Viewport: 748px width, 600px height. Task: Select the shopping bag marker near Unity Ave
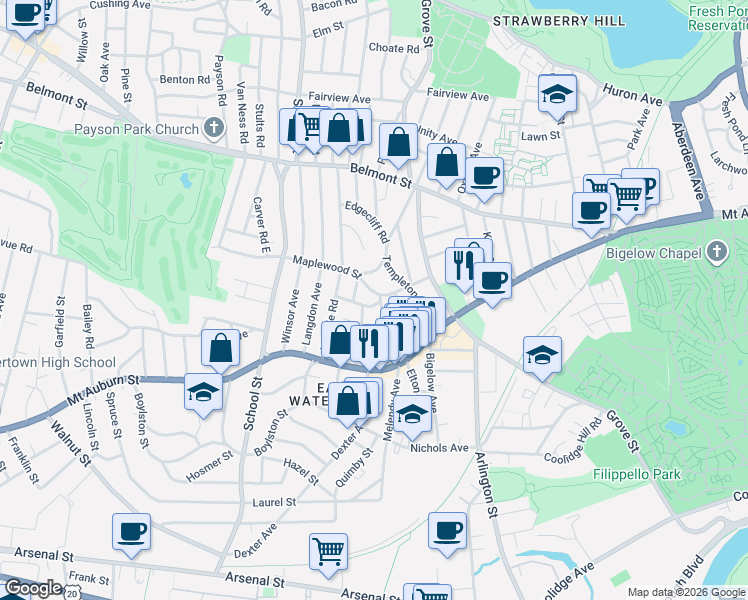click(446, 163)
